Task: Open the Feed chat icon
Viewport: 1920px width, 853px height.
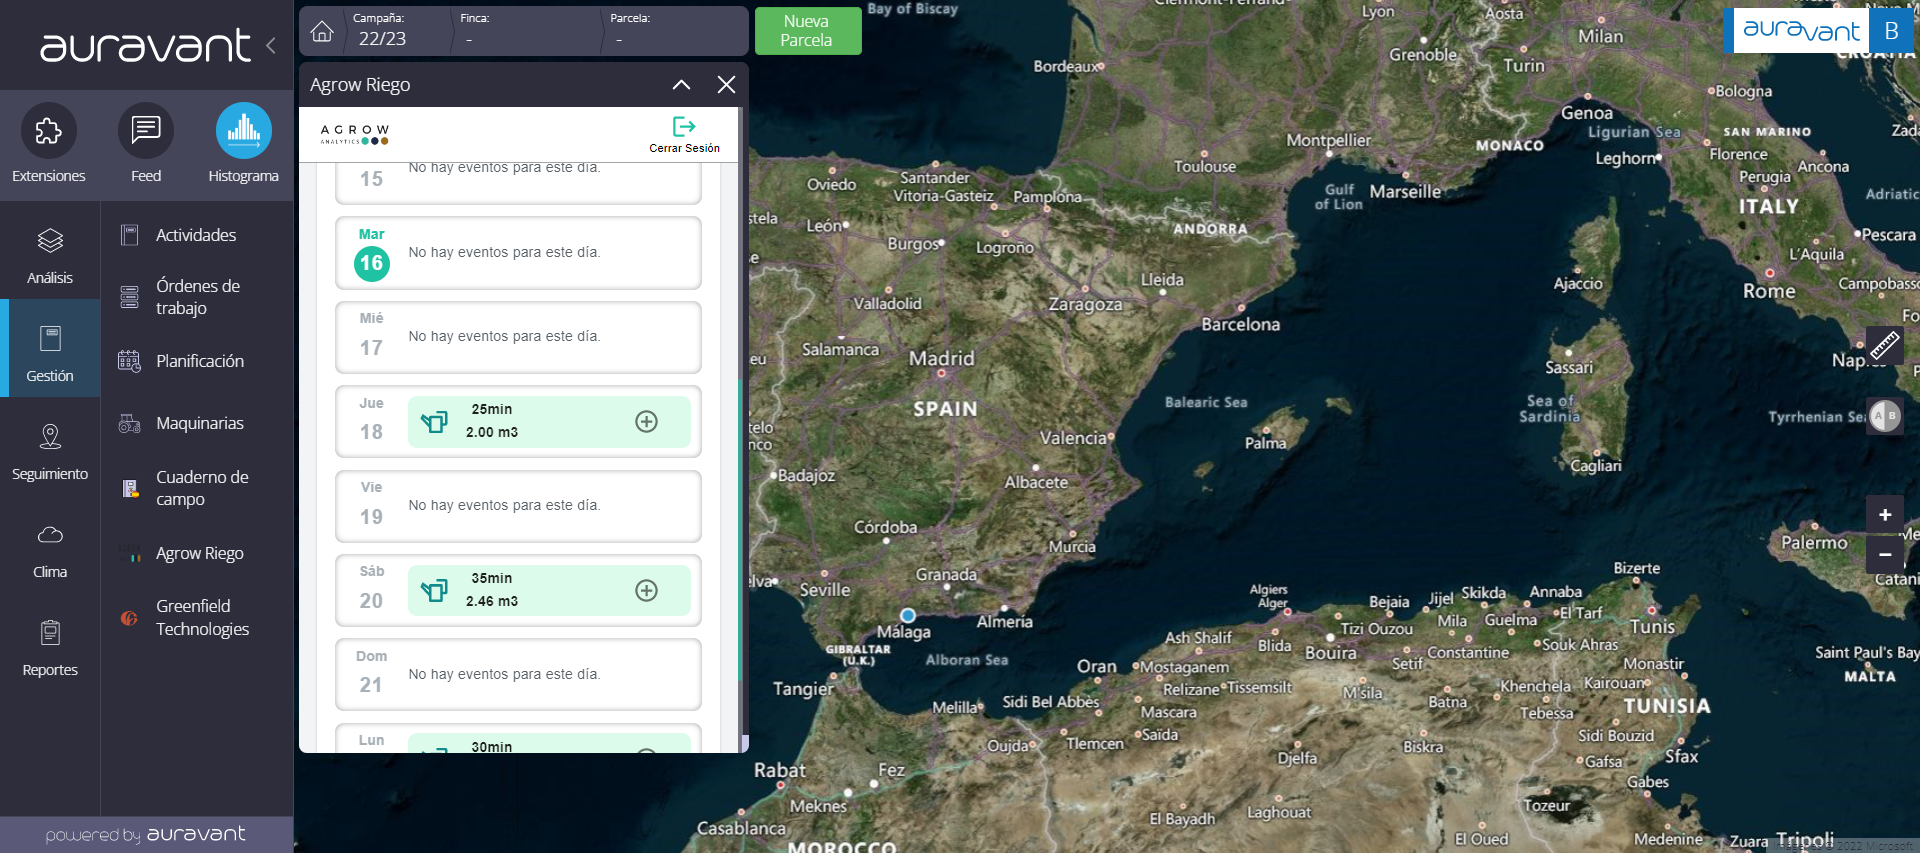Action: pyautogui.click(x=146, y=131)
